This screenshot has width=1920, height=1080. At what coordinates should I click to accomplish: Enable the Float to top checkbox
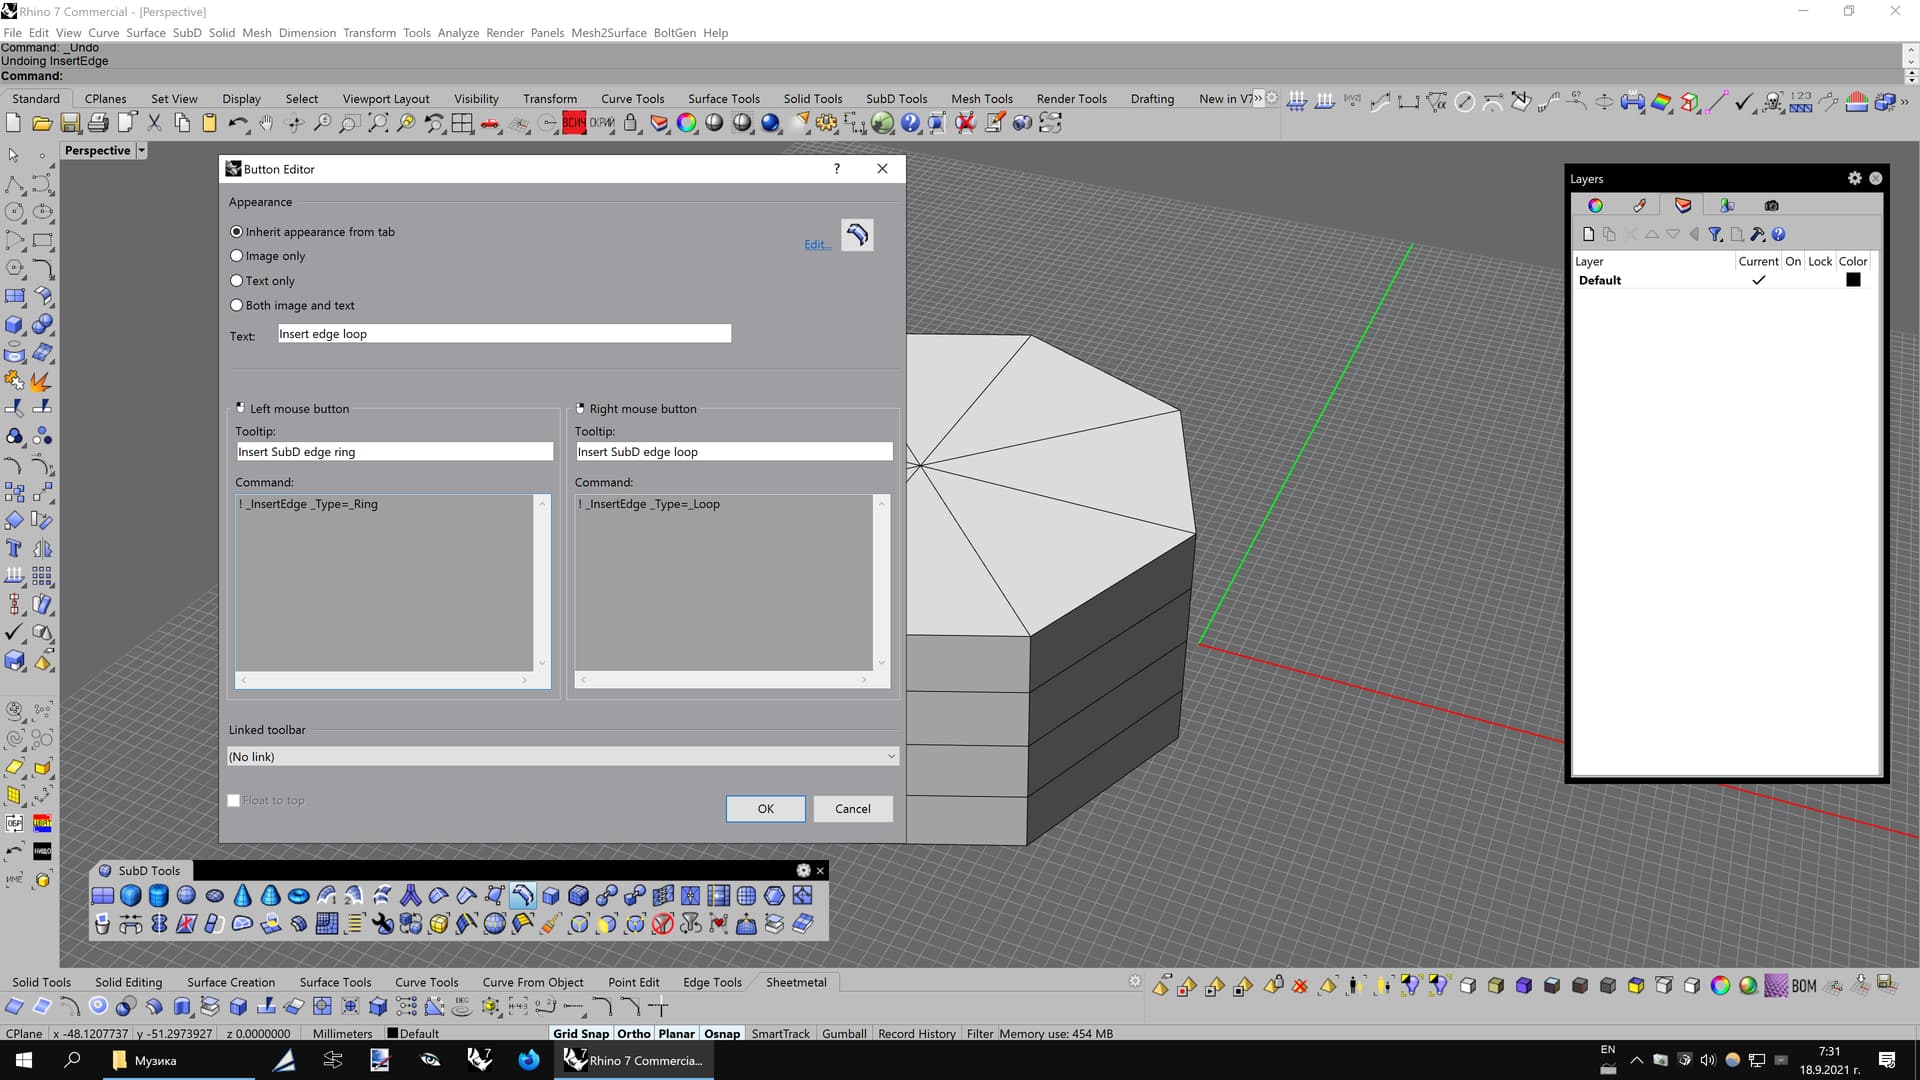(233, 800)
